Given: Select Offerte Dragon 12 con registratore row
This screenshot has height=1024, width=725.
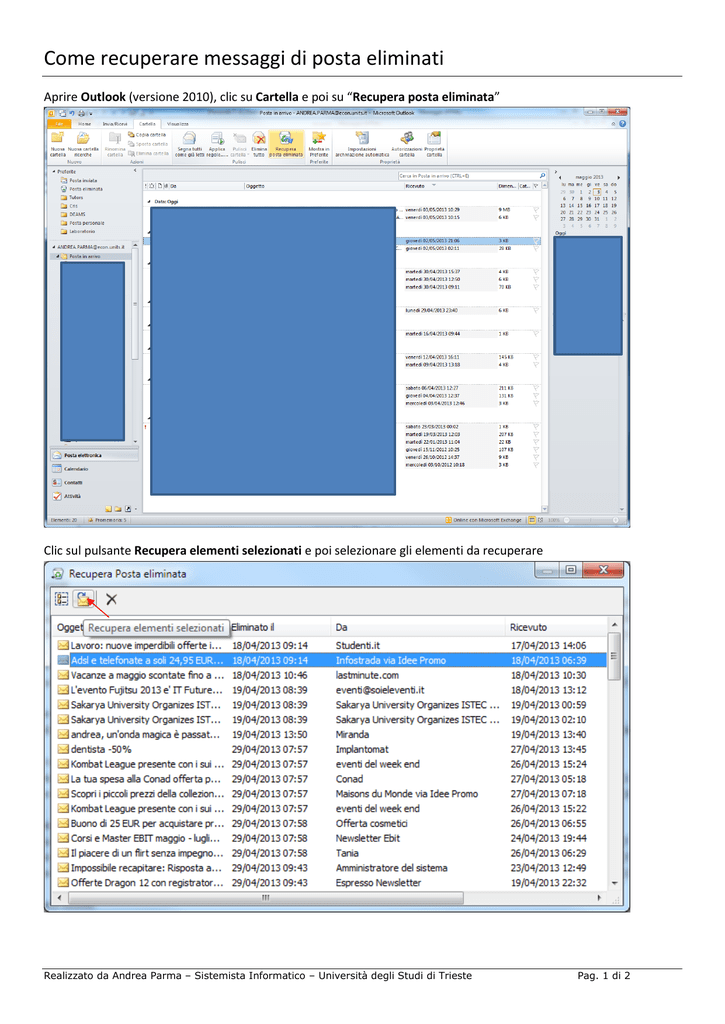Looking at the screenshot, I should point(331,883).
